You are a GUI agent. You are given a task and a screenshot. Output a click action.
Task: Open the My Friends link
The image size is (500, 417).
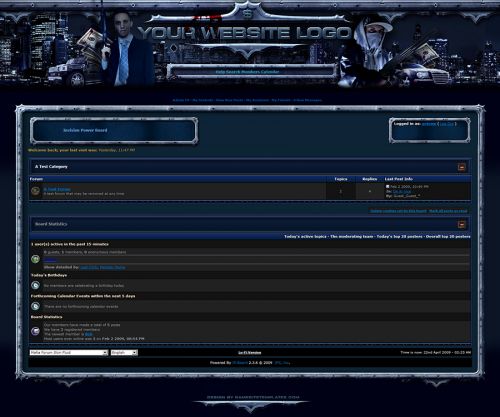click(x=281, y=100)
